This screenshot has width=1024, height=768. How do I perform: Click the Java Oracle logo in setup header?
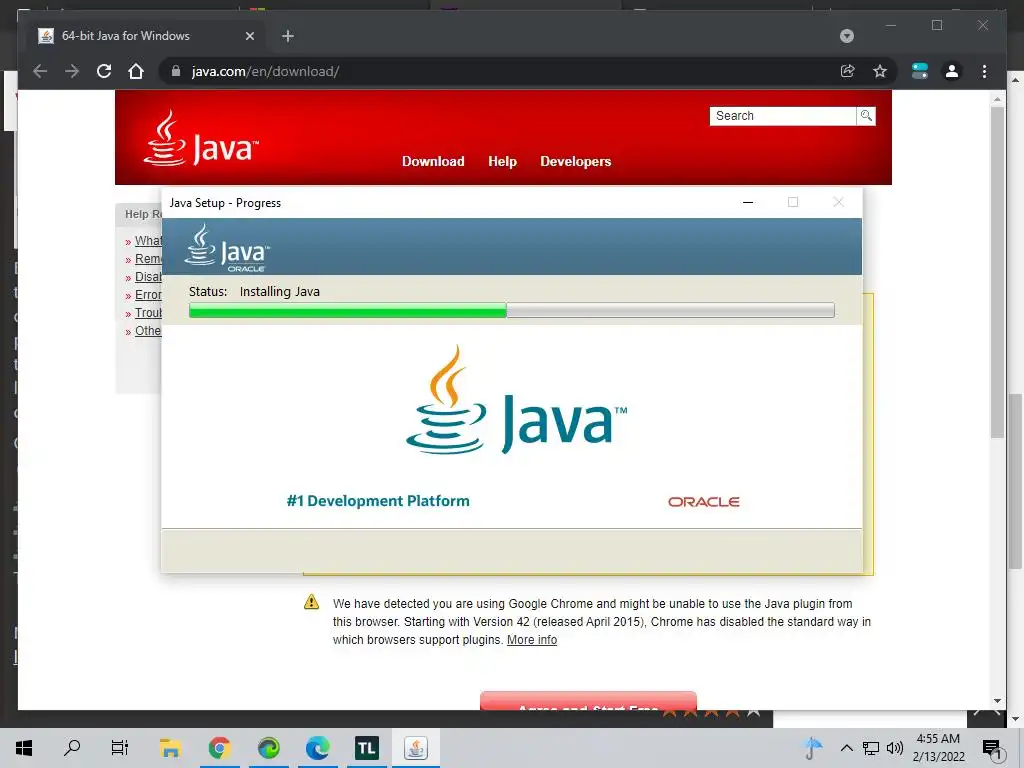pos(227,248)
